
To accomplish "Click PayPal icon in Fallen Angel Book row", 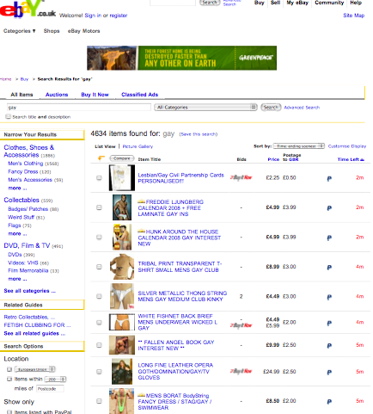I will pos(329,346).
